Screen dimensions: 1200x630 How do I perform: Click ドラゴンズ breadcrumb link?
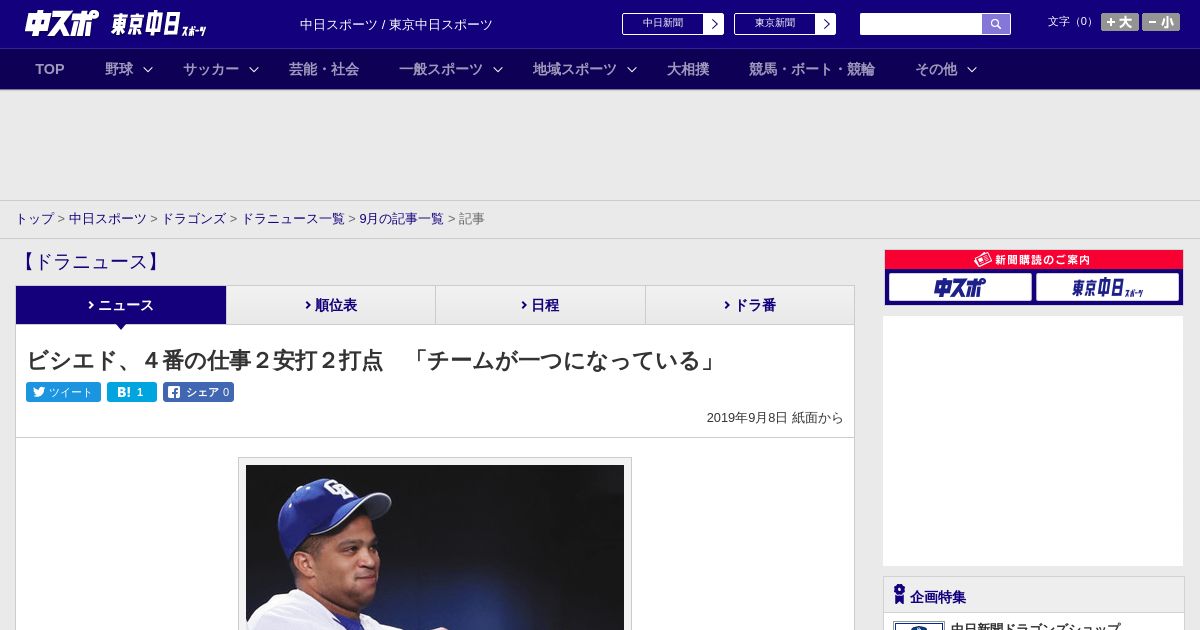coord(194,219)
